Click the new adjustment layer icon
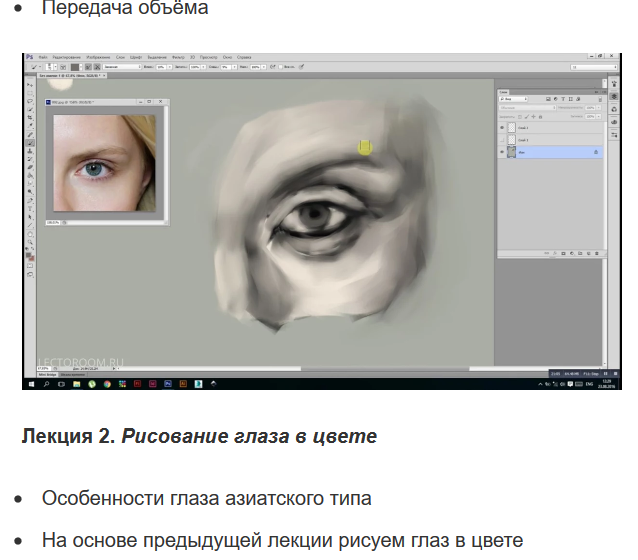 click(572, 254)
